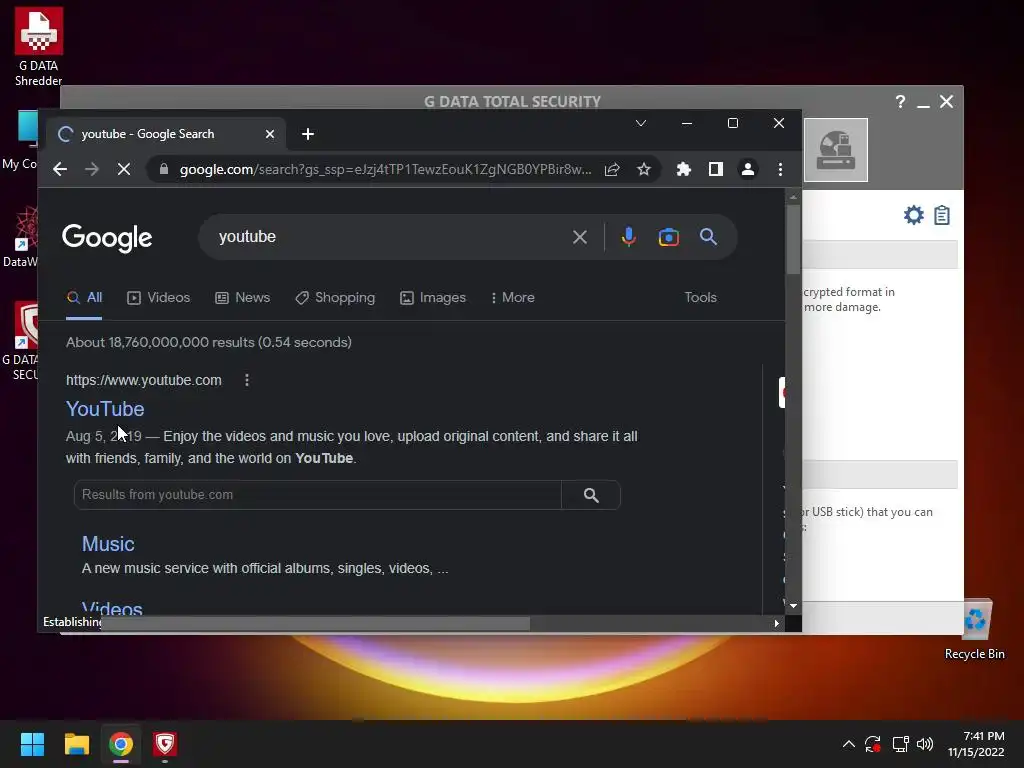The height and width of the screenshot is (768, 1024).
Task: Click the forward navigation arrow in Chrome
Action: [x=92, y=169]
